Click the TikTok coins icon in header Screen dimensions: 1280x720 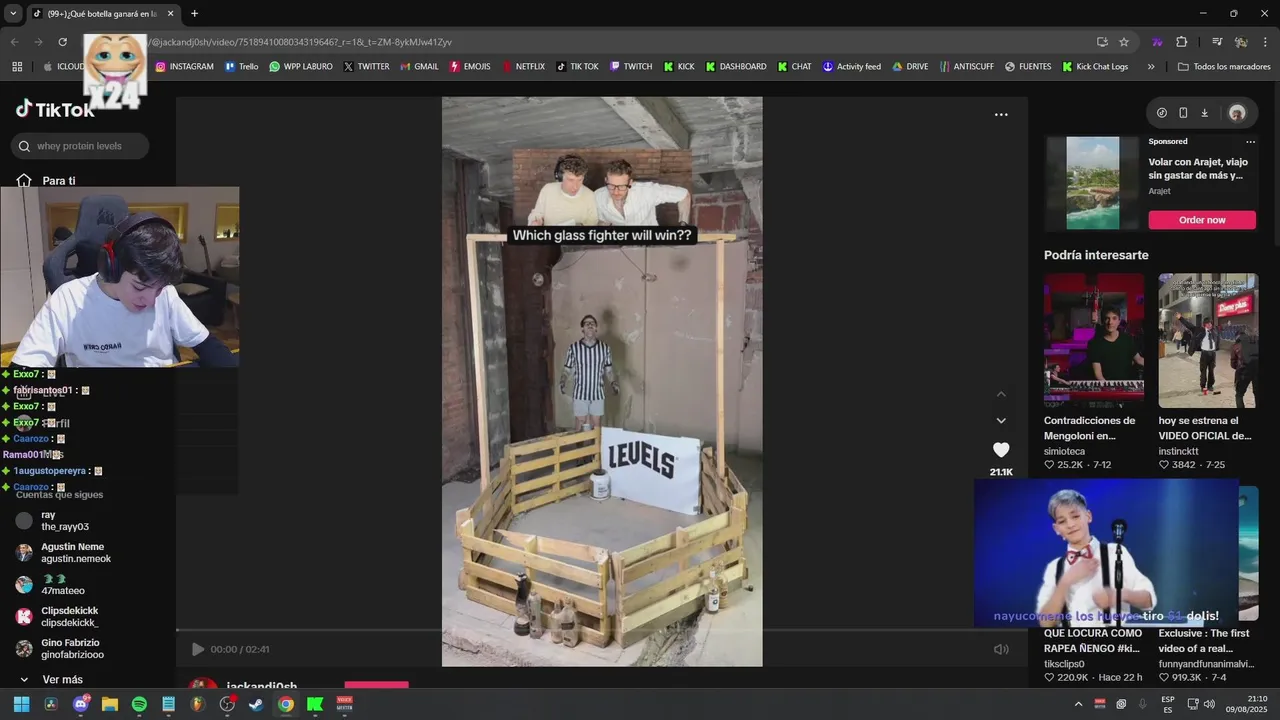point(1161,113)
